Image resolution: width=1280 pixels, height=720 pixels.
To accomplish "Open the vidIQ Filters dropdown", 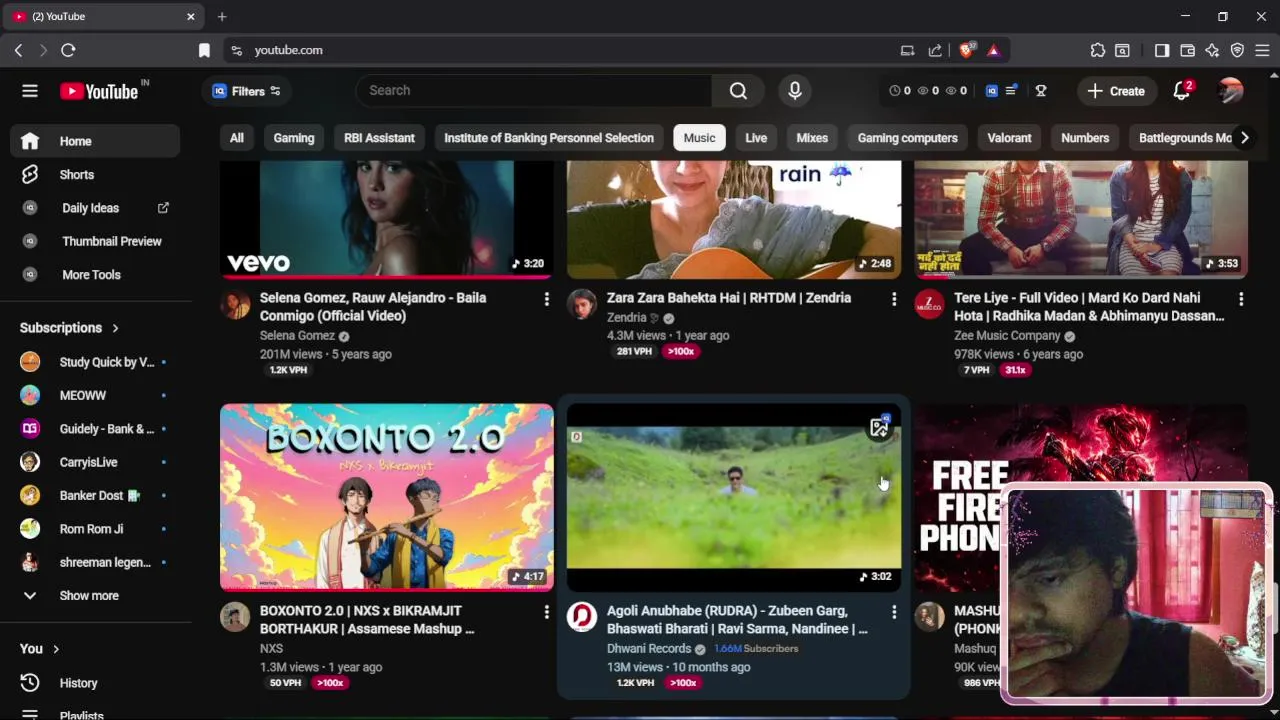I will [x=247, y=91].
